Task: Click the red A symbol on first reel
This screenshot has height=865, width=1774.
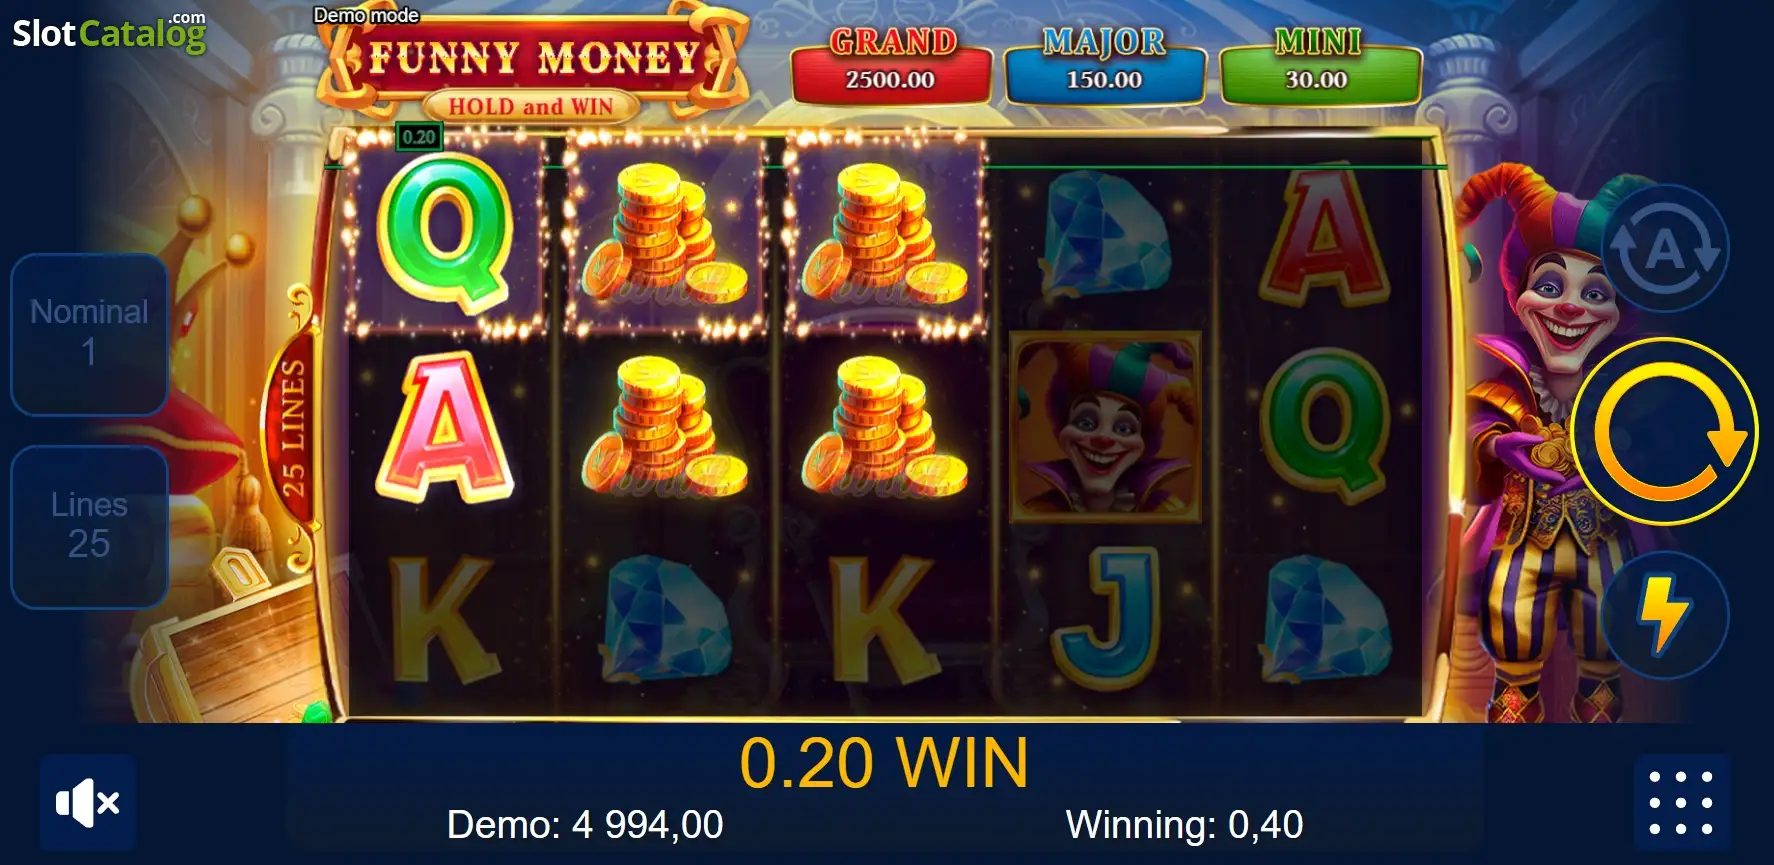Action: point(445,428)
